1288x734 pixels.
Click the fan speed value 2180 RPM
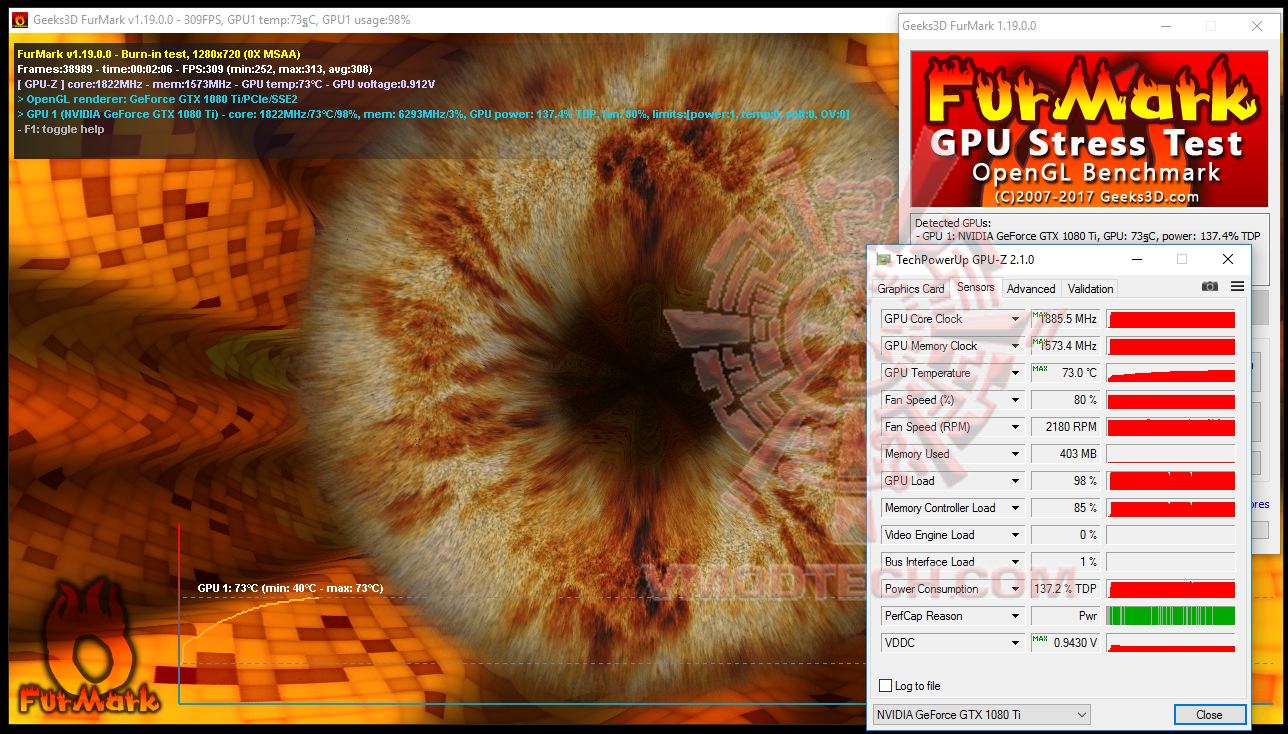(1065, 427)
